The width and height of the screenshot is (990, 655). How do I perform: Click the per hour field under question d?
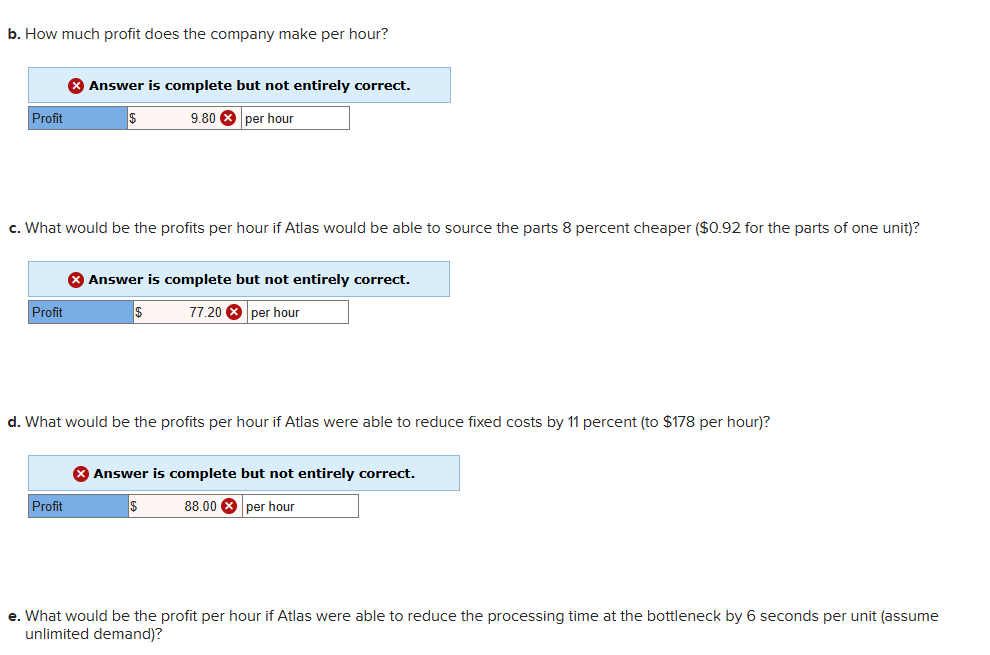tap(300, 505)
